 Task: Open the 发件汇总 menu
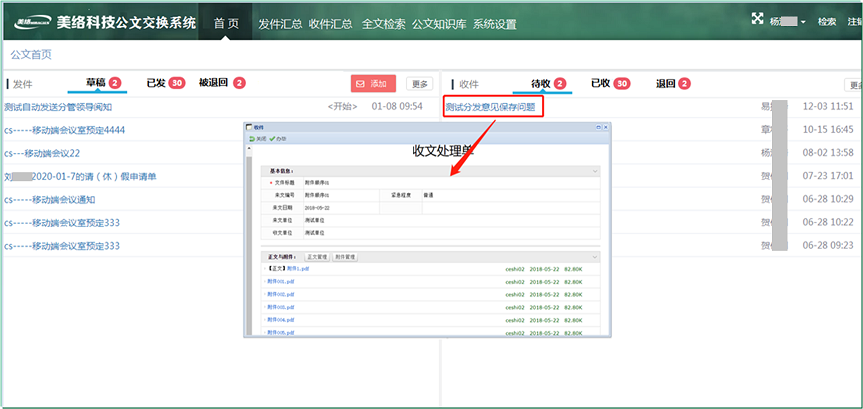click(280, 22)
